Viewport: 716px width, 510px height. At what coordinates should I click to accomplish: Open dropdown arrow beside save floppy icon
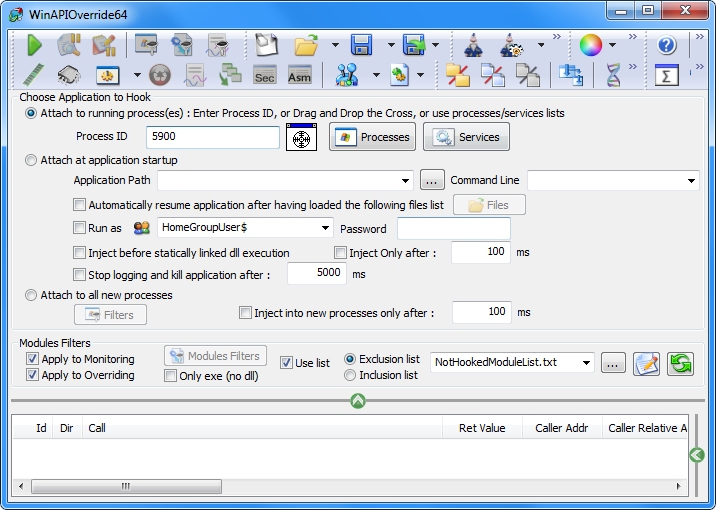pyautogui.click(x=391, y=45)
